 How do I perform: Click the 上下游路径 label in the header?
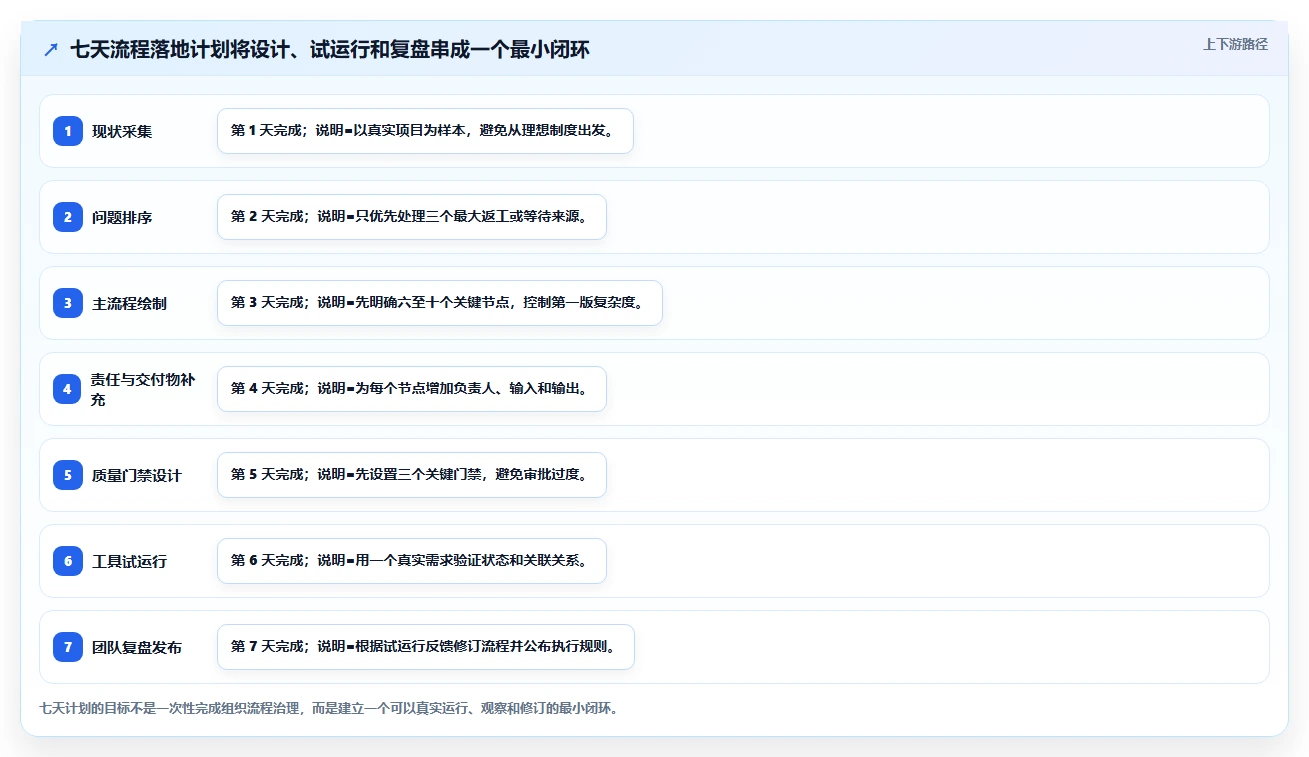[1235, 44]
